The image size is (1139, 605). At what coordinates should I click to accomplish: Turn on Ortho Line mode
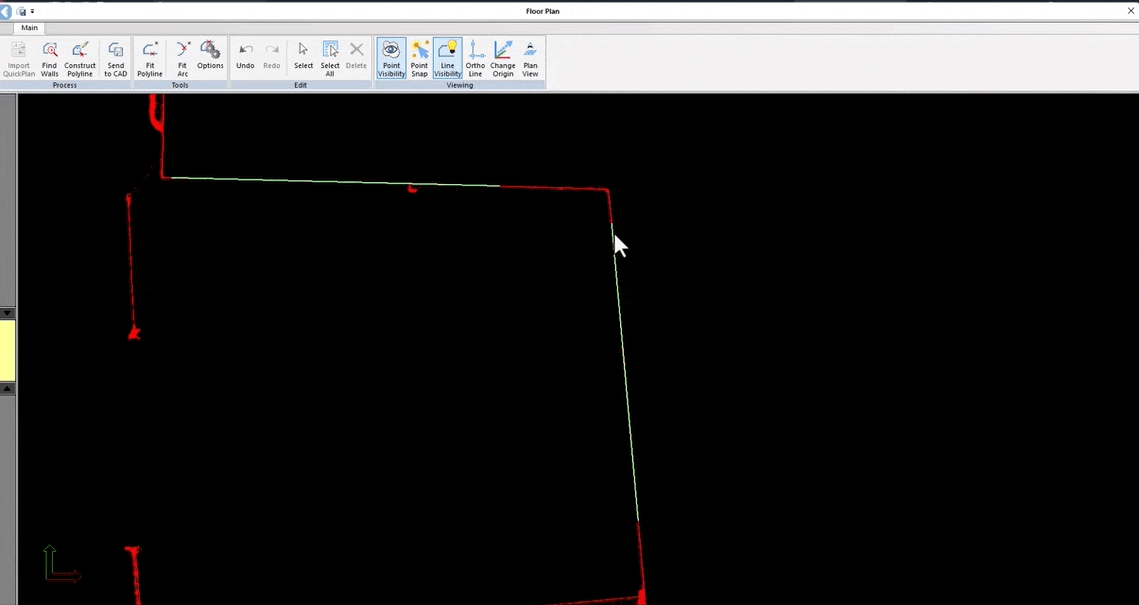pos(475,58)
